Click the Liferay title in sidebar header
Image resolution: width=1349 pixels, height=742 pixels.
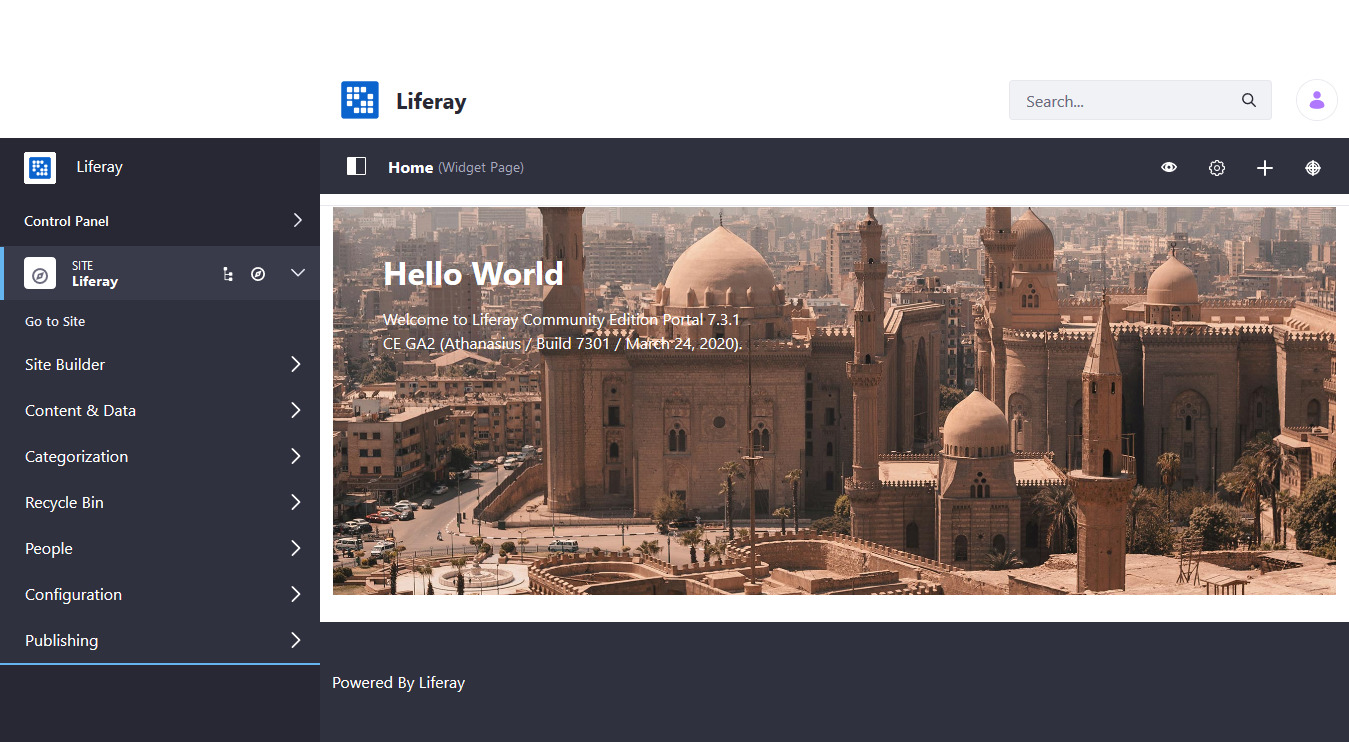click(x=99, y=167)
